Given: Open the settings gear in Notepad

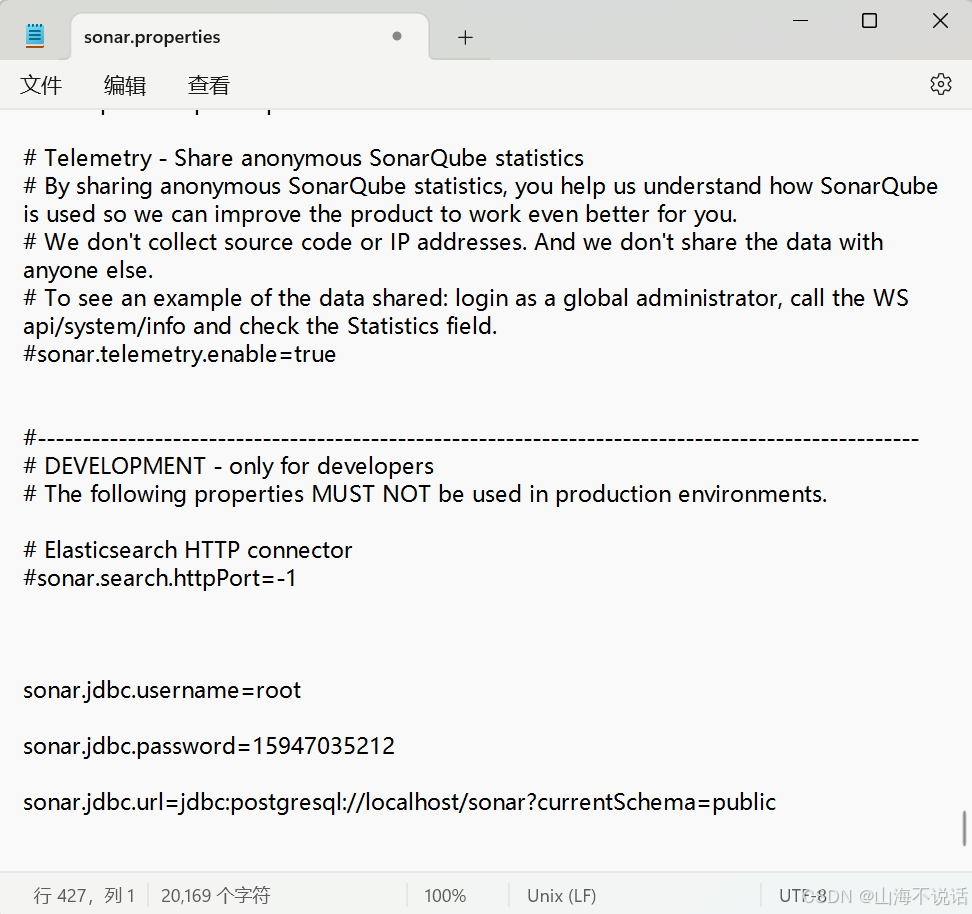Looking at the screenshot, I should tap(940, 84).
